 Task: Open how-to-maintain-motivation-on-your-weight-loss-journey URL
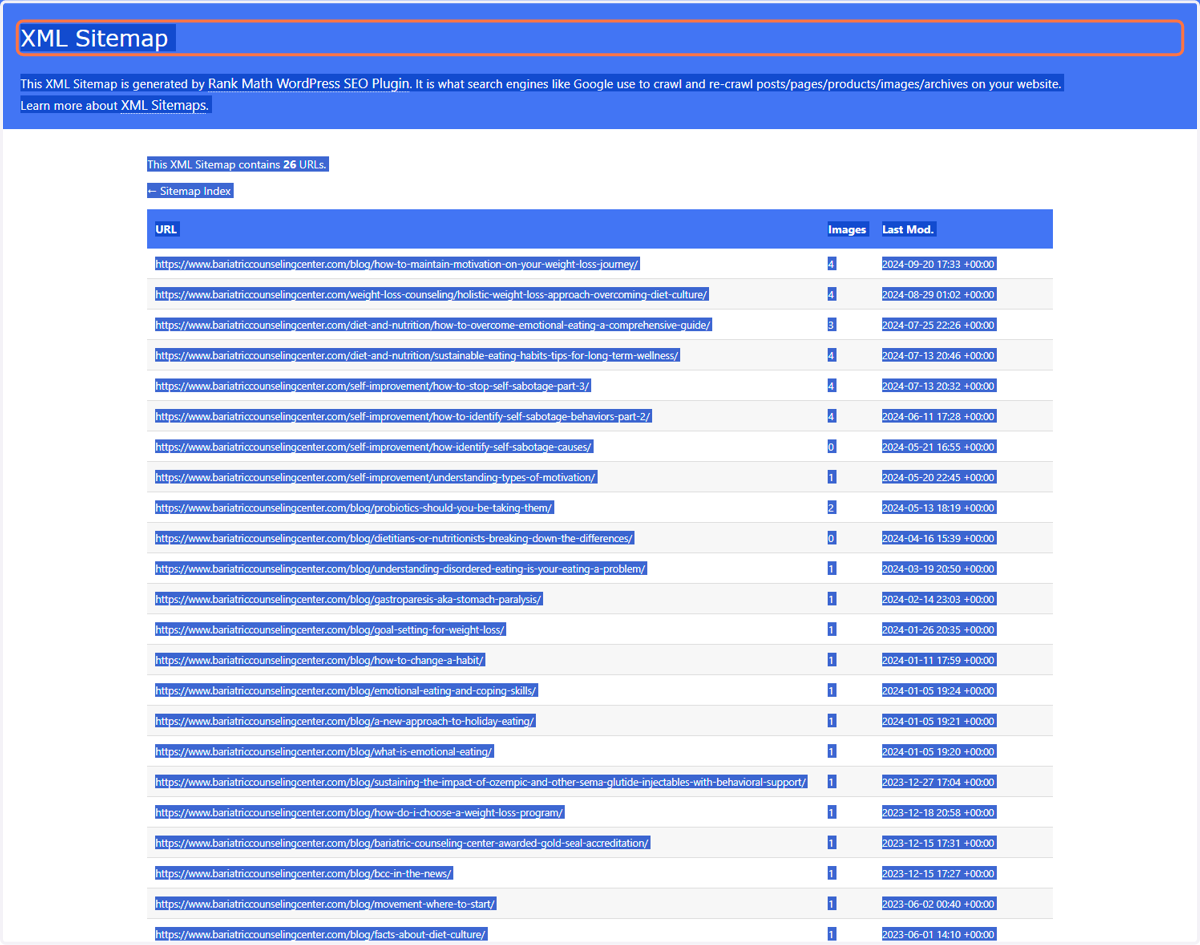pos(397,264)
